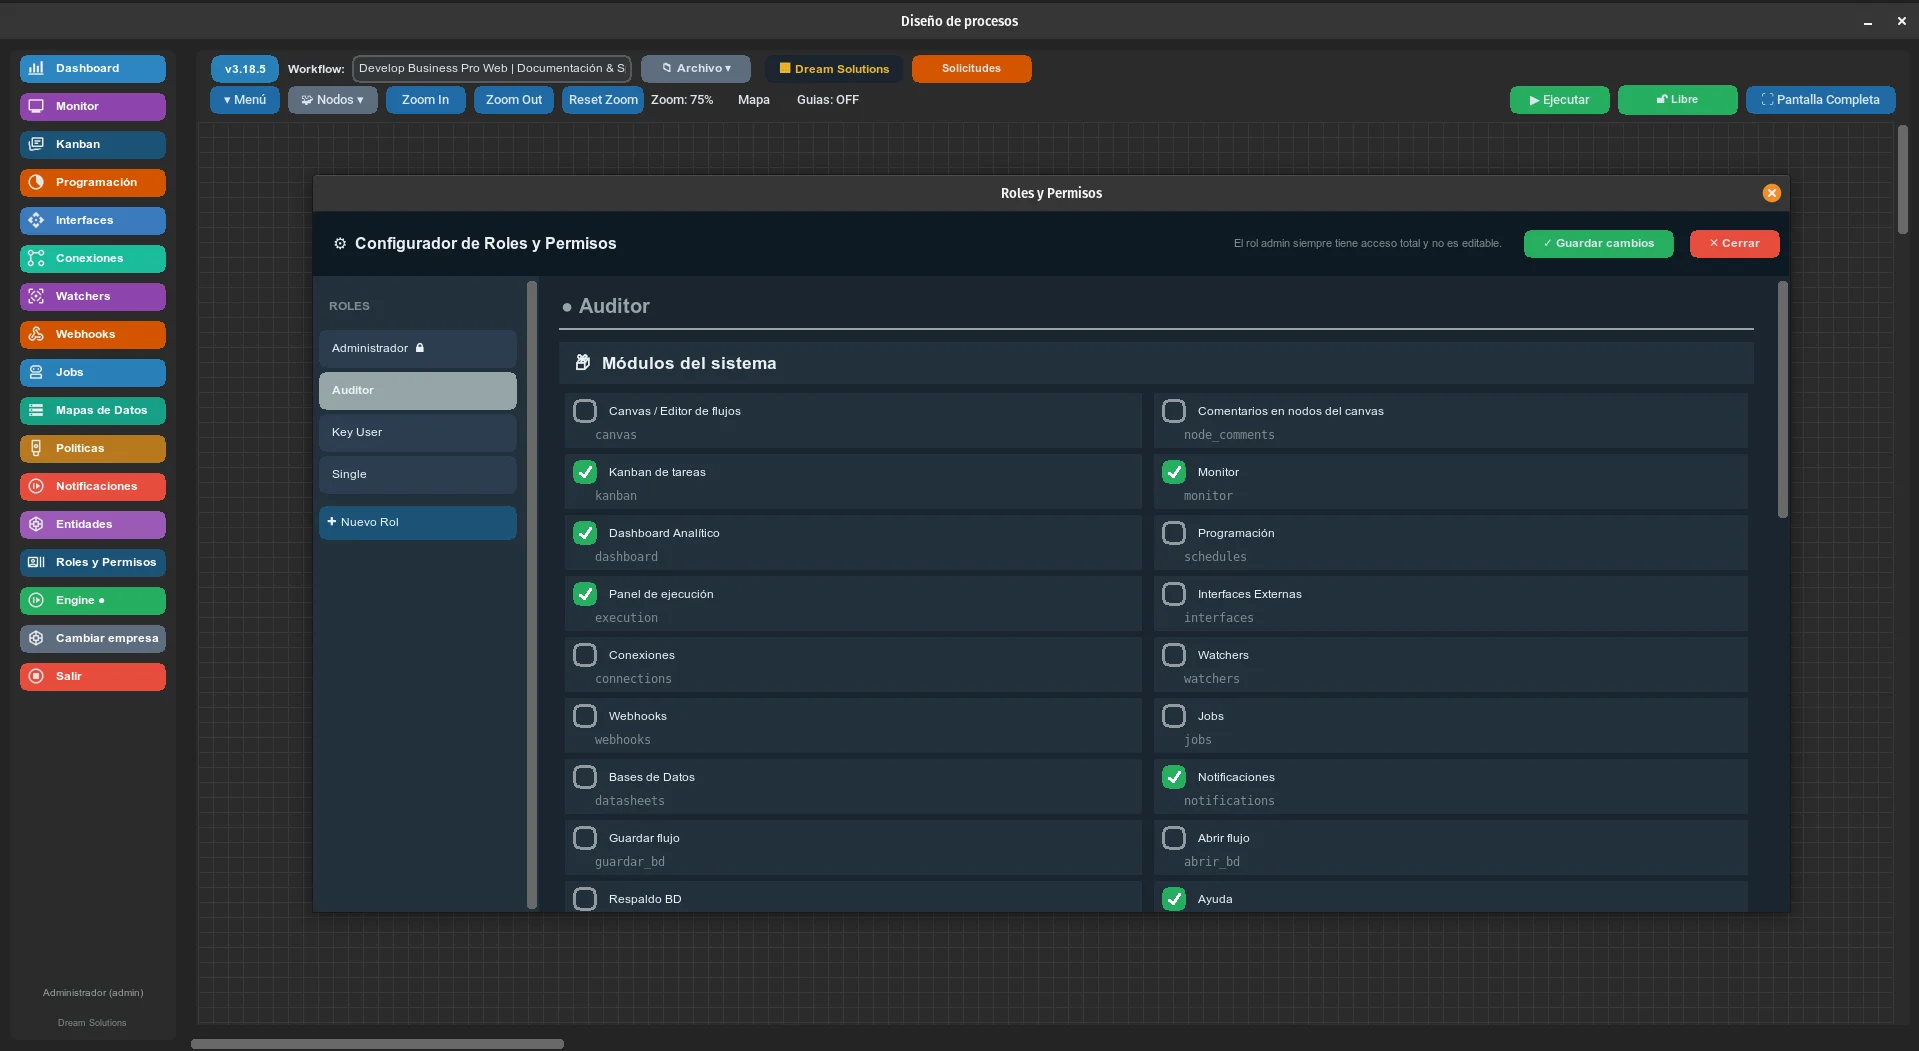Toggle Guías: OFF setting
The image size is (1919, 1051).
point(828,100)
